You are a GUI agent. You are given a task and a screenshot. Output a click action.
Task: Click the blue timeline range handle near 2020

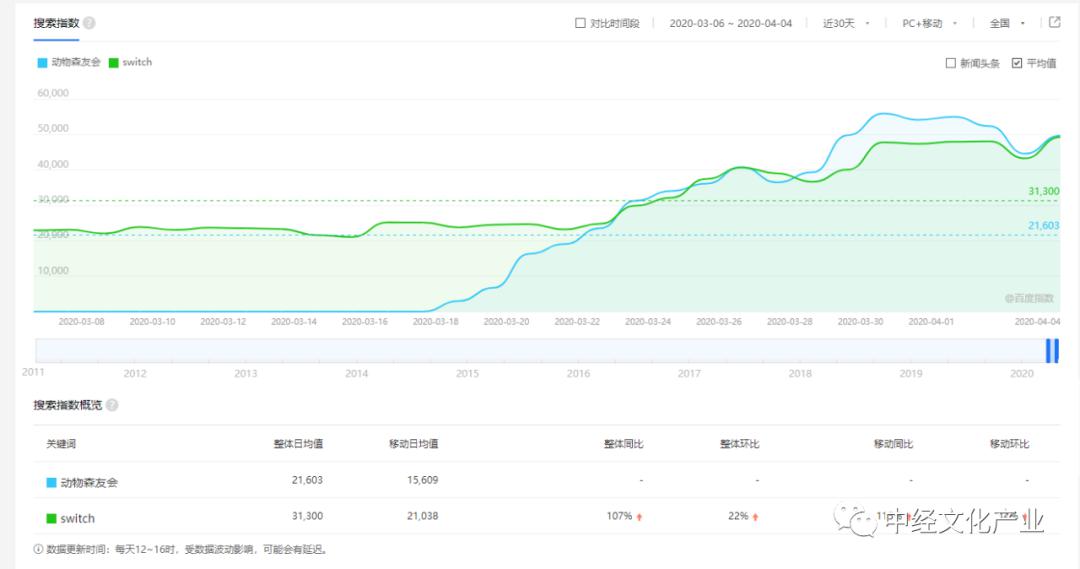(x=1052, y=351)
